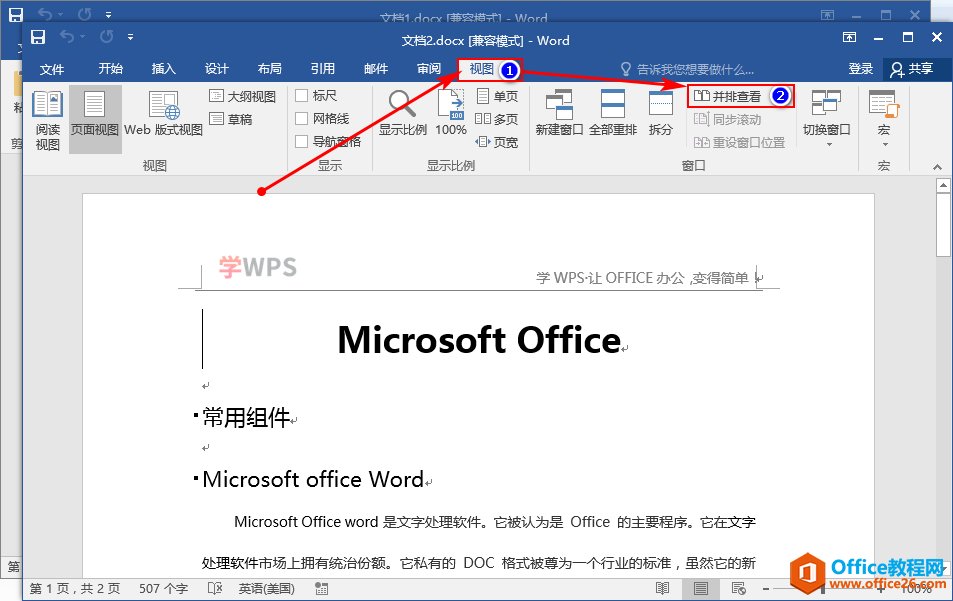Click the vertical scrollbar thumb
The height and width of the screenshot is (601, 953).
coord(943,224)
